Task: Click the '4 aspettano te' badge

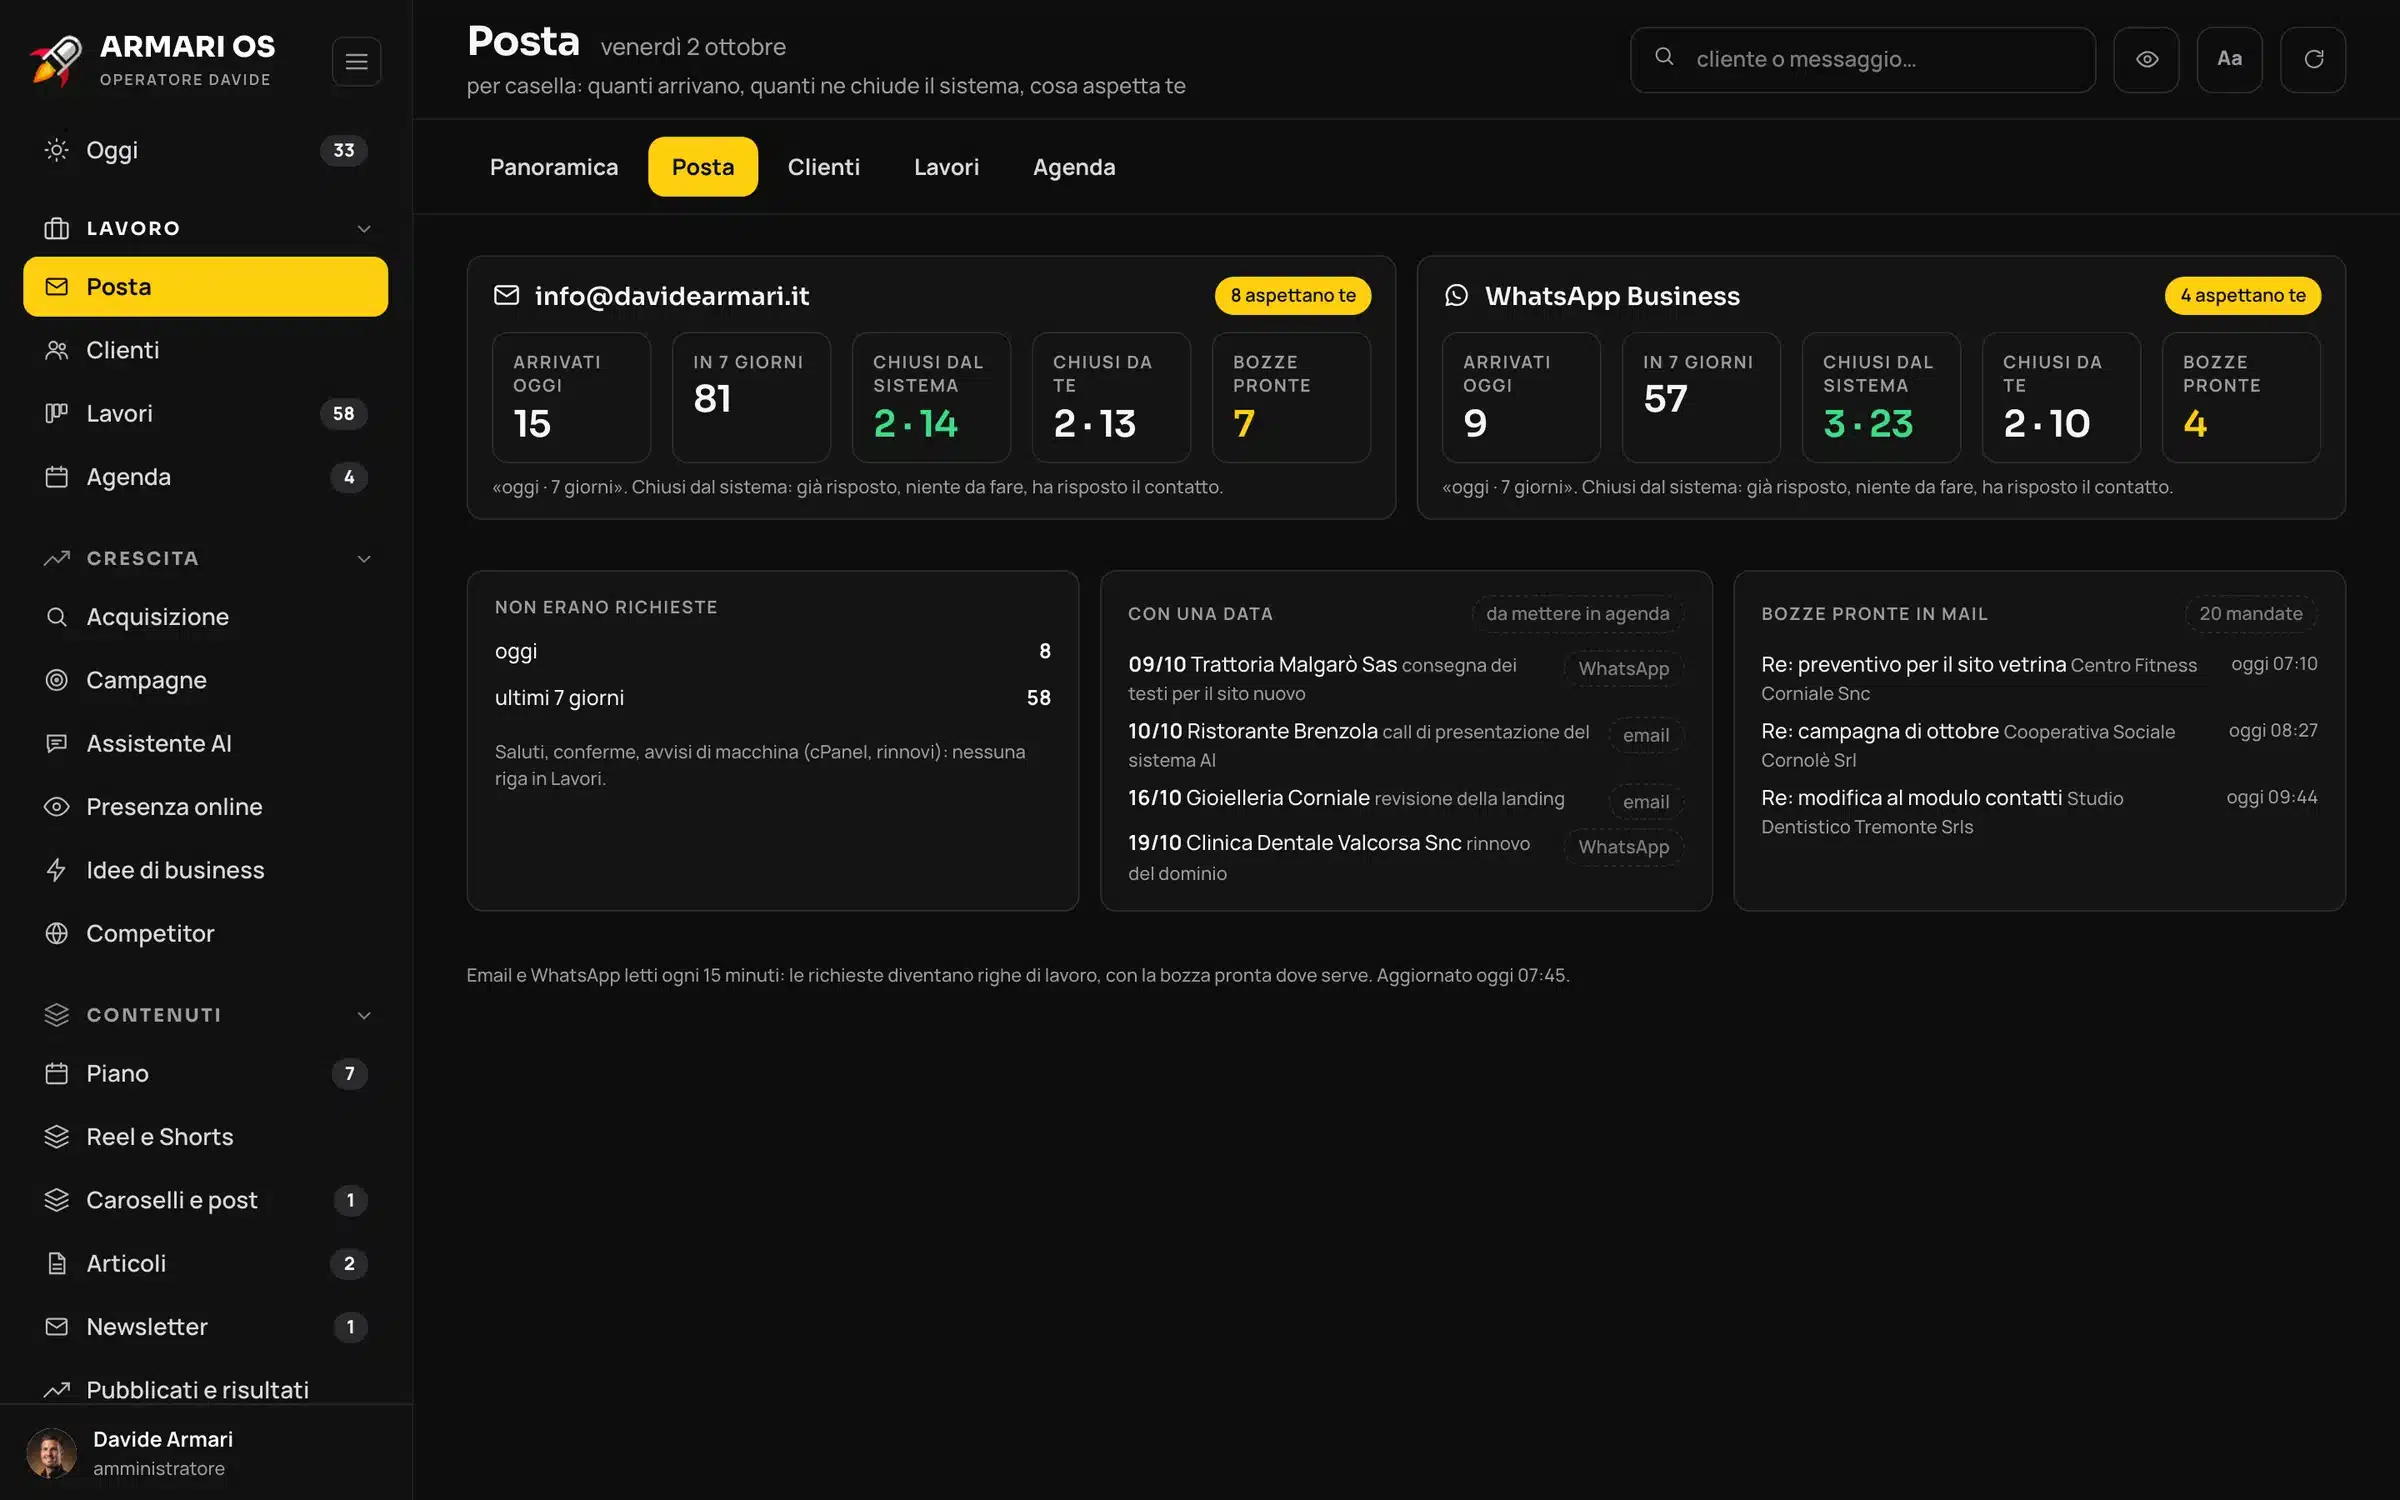Action: 2243,296
